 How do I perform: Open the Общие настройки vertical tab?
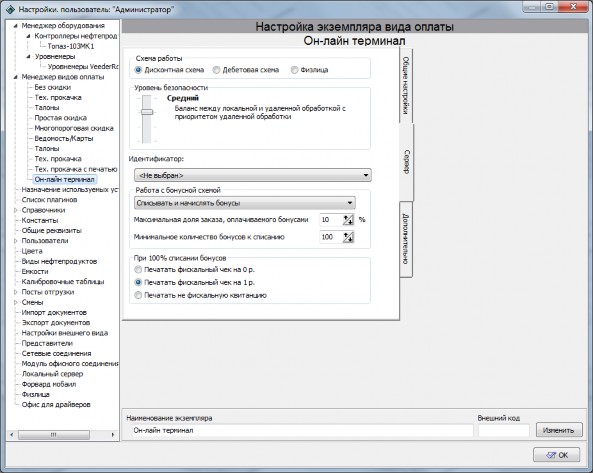pyautogui.click(x=406, y=85)
